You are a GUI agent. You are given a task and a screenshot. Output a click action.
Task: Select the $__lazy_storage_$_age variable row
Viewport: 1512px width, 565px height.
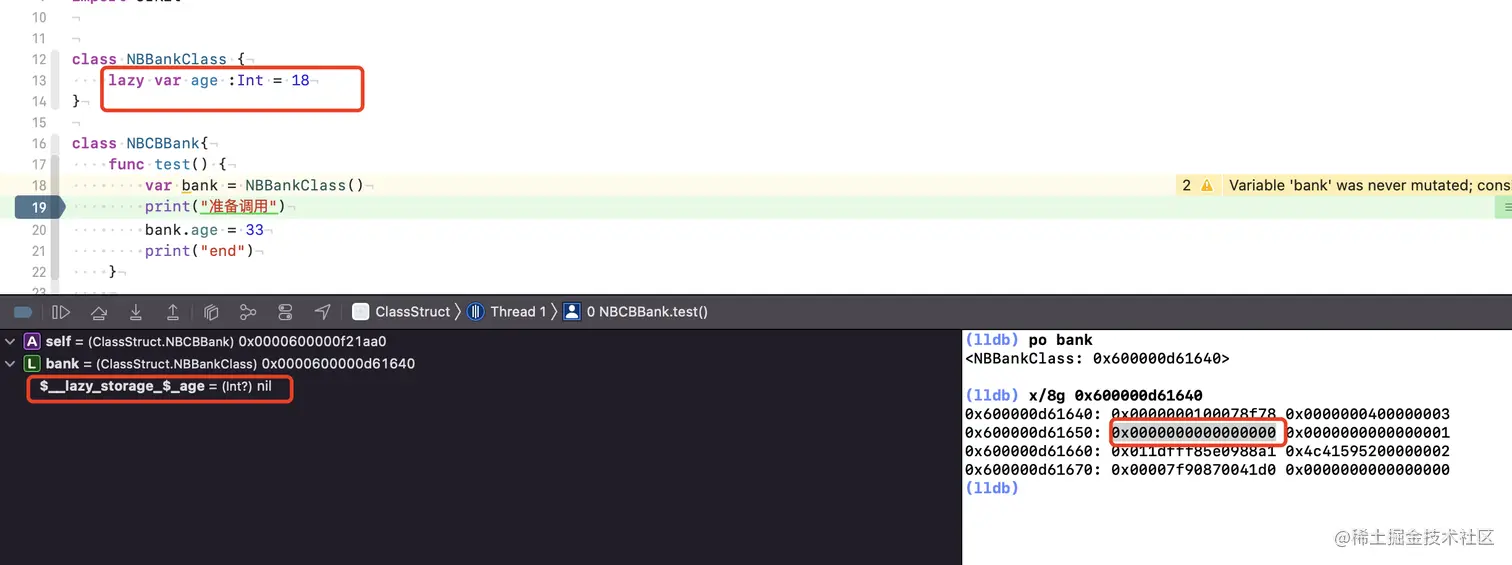coord(156,386)
